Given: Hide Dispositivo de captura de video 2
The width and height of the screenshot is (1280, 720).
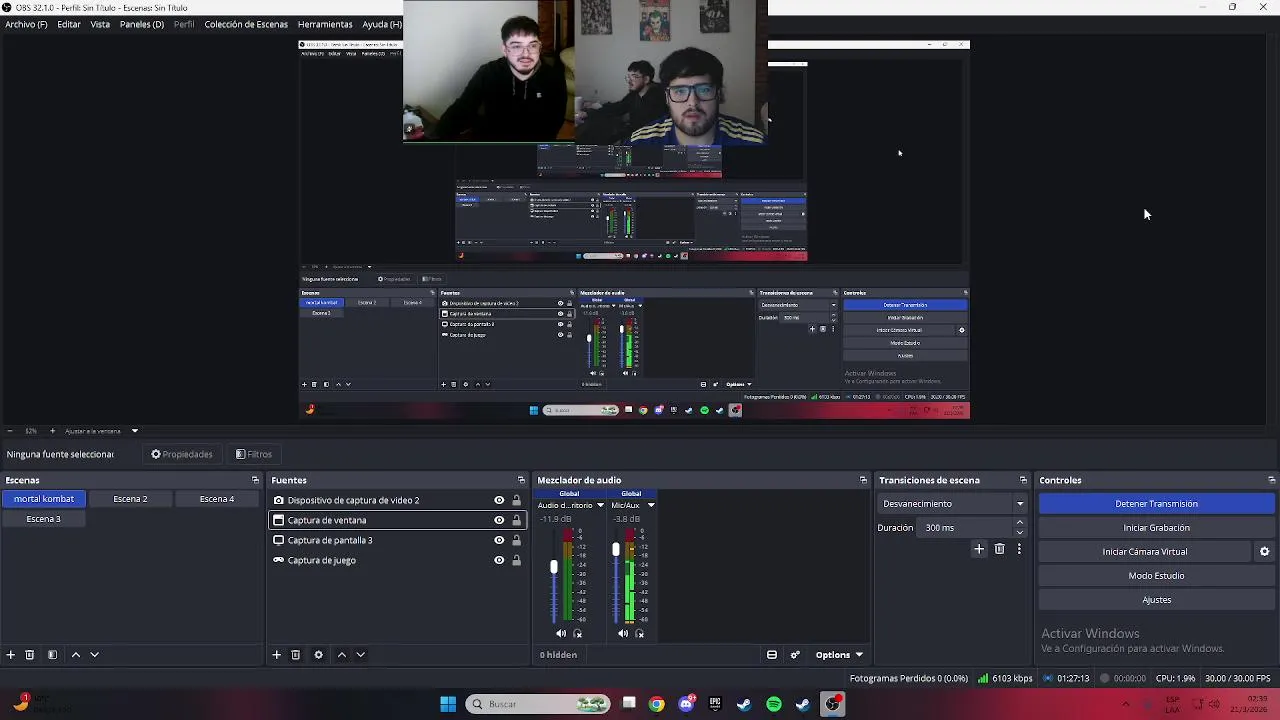Looking at the screenshot, I should coord(499,500).
